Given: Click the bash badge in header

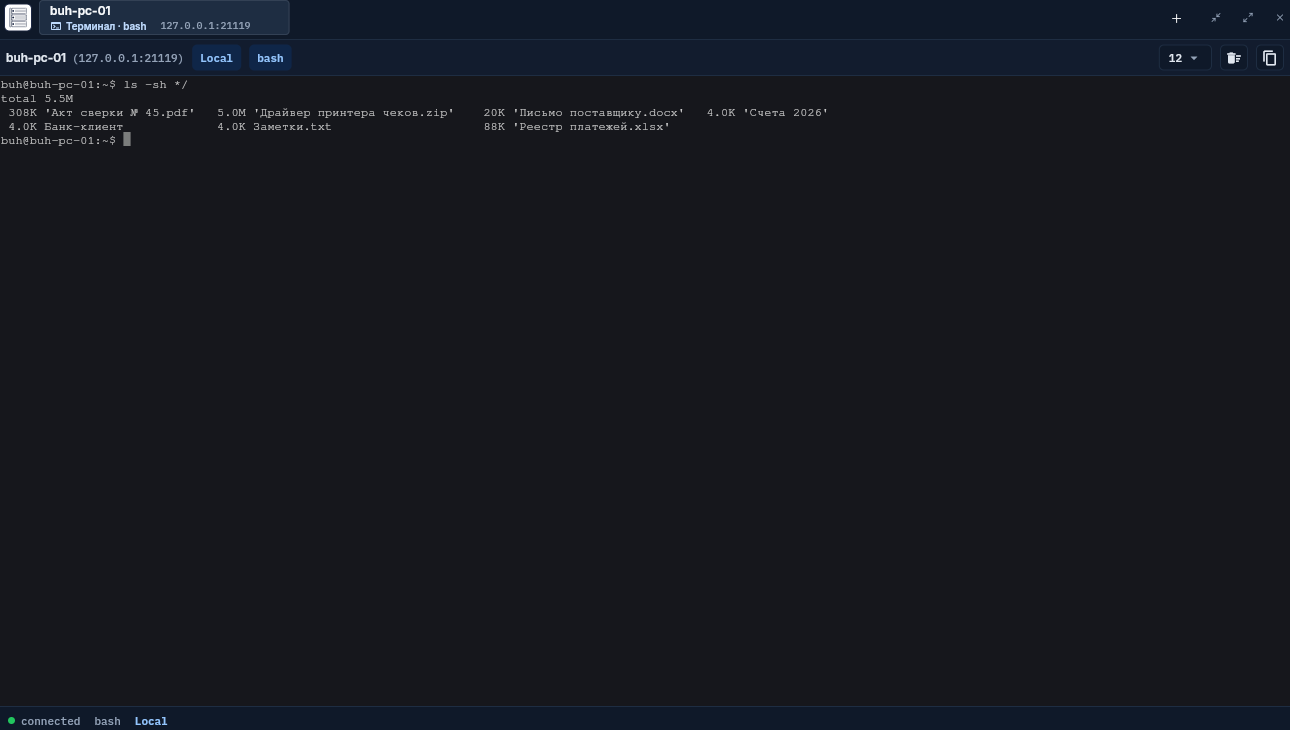Looking at the screenshot, I should click(270, 58).
